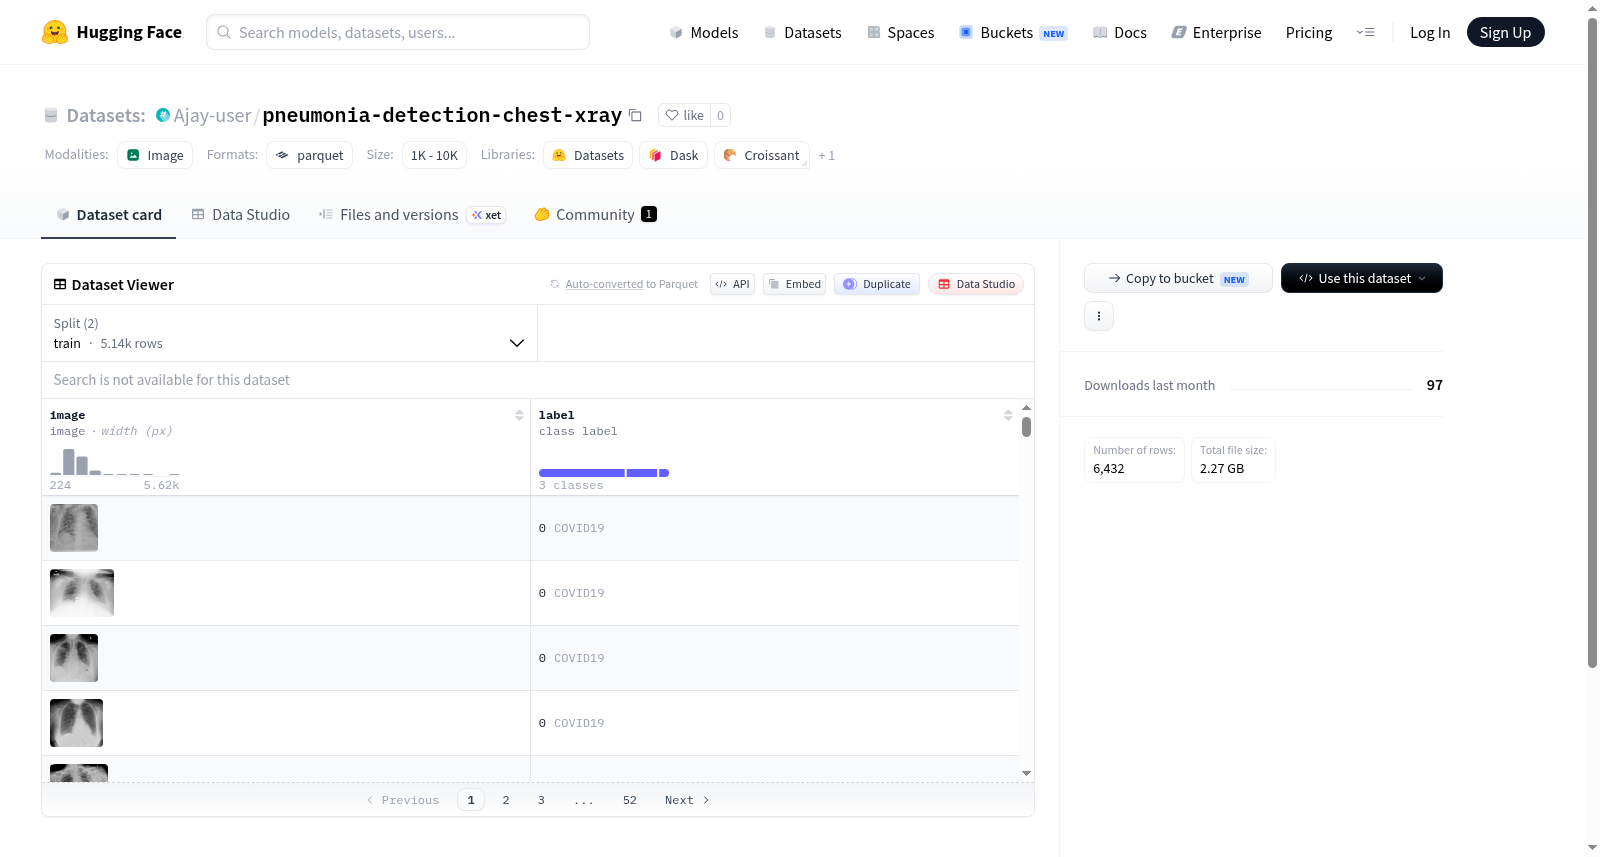Click the Sign Up button
Image resolution: width=1600 pixels, height=857 pixels.
(x=1505, y=32)
